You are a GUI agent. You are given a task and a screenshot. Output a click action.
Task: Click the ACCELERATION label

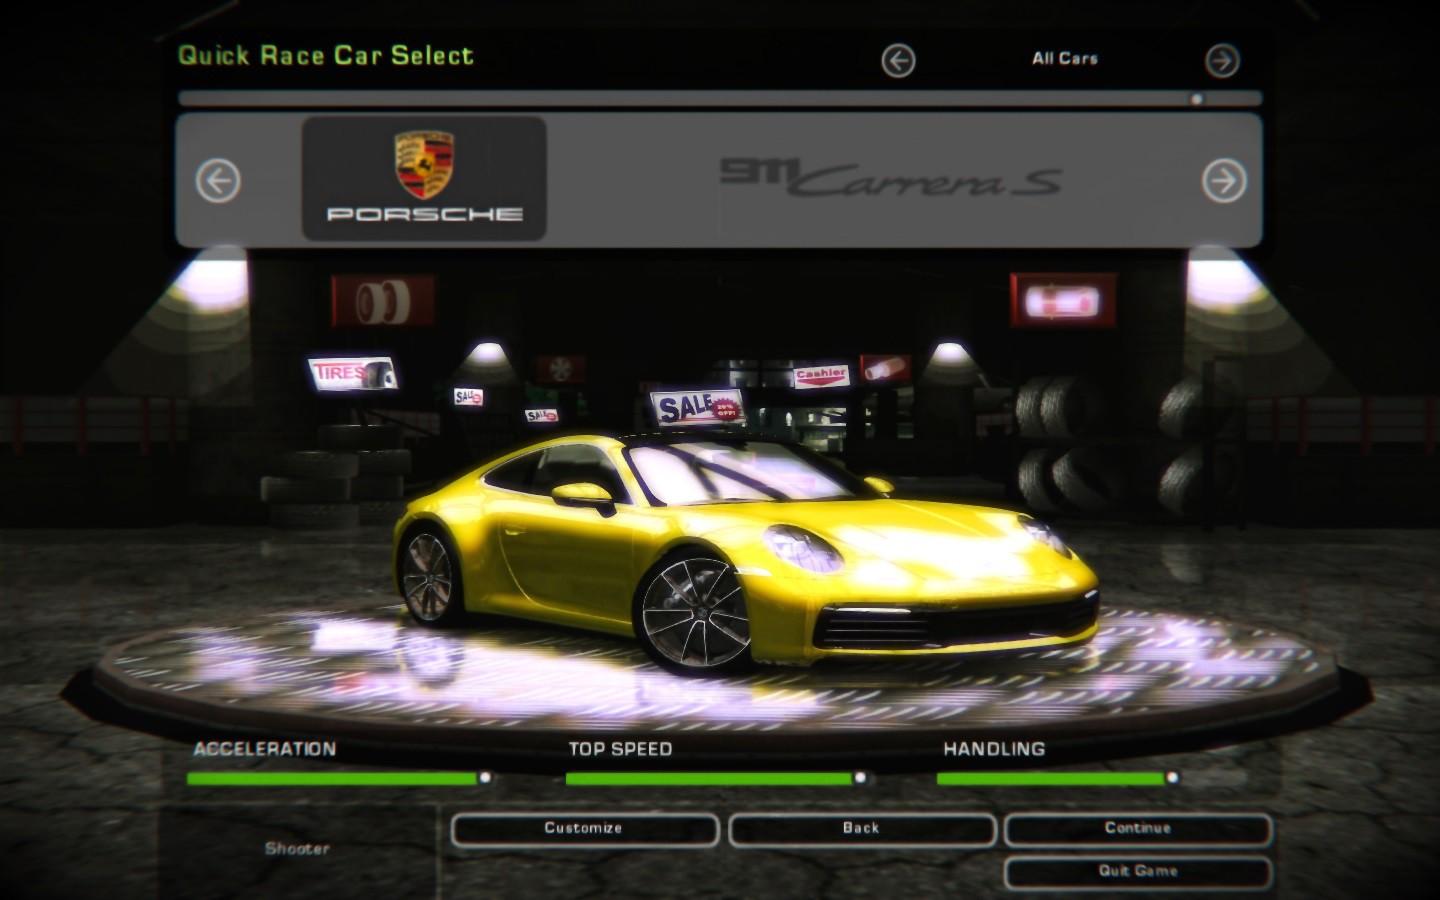tap(265, 749)
